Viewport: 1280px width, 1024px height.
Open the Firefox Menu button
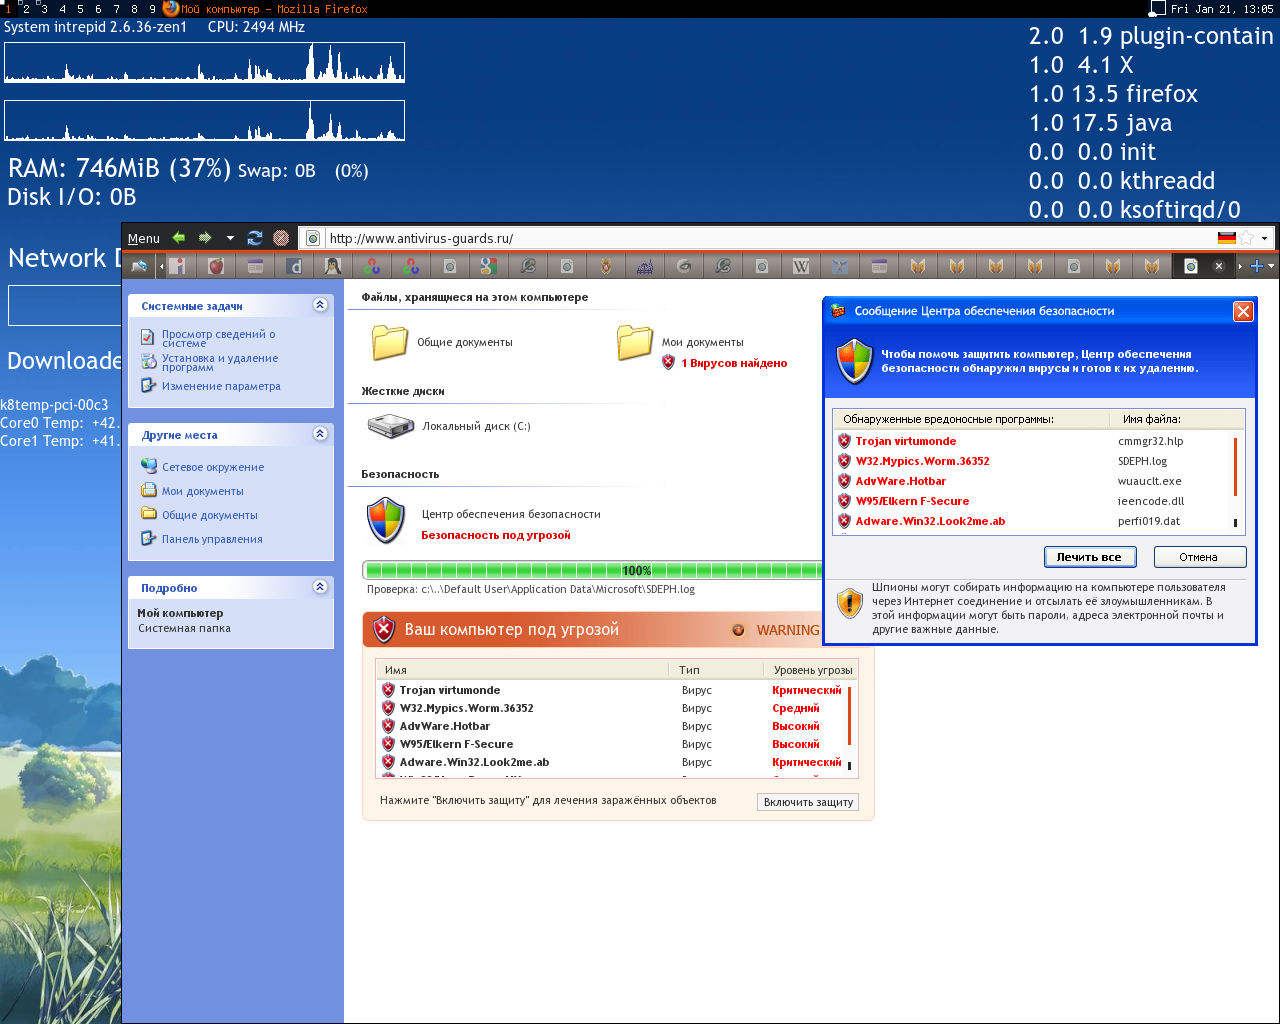tap(144, 238)
